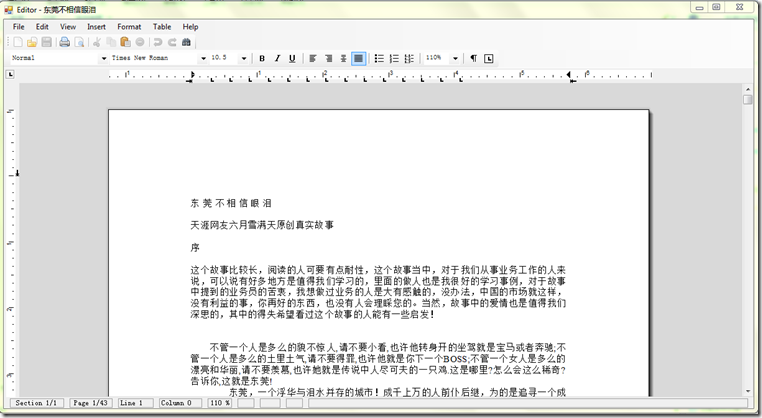Click the vertical scrollbar down arrow
Viewport: 762px width, 418px height.
pyautogui.click(x=747, y=391)
